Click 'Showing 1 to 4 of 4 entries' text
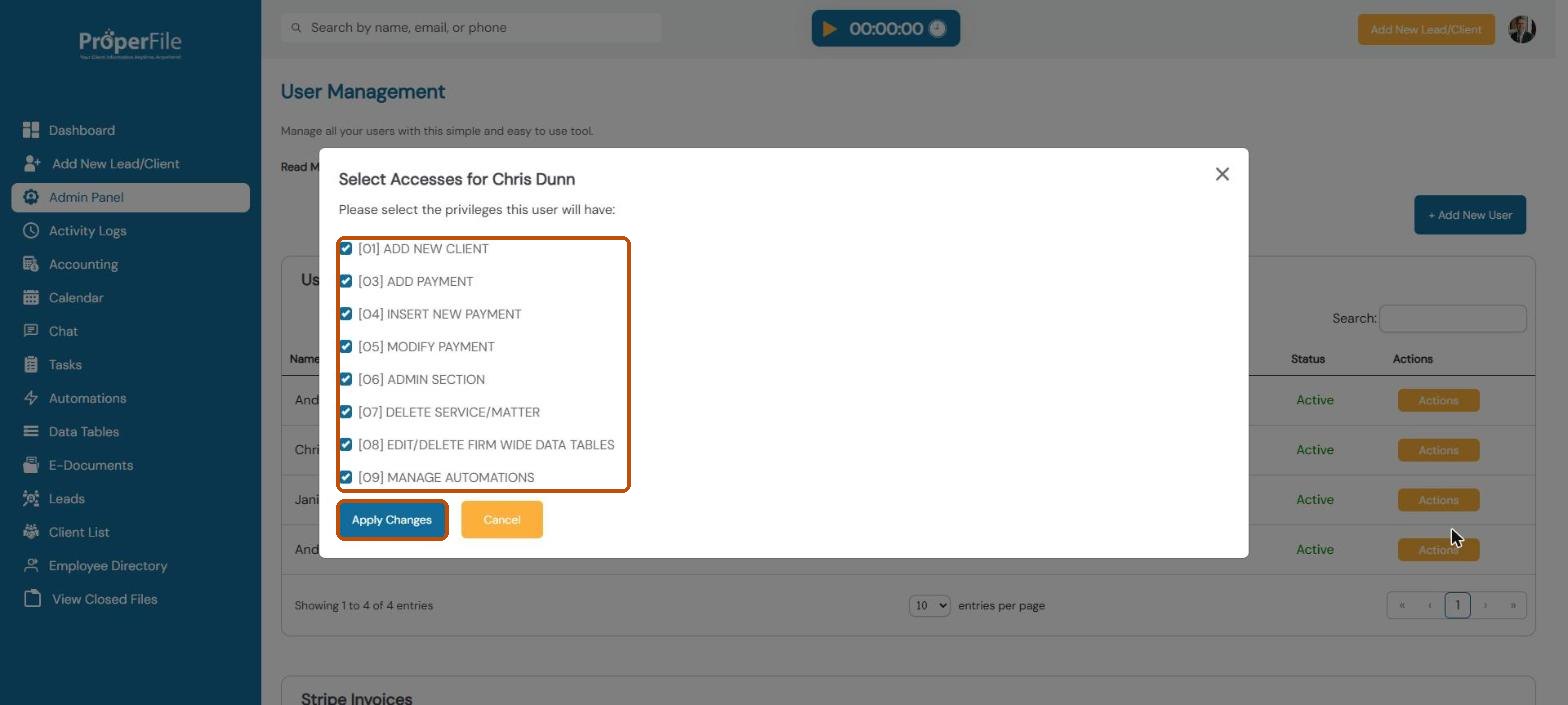Image resolution: width=1568 pixels, height=705 pixels. [364, 606]
